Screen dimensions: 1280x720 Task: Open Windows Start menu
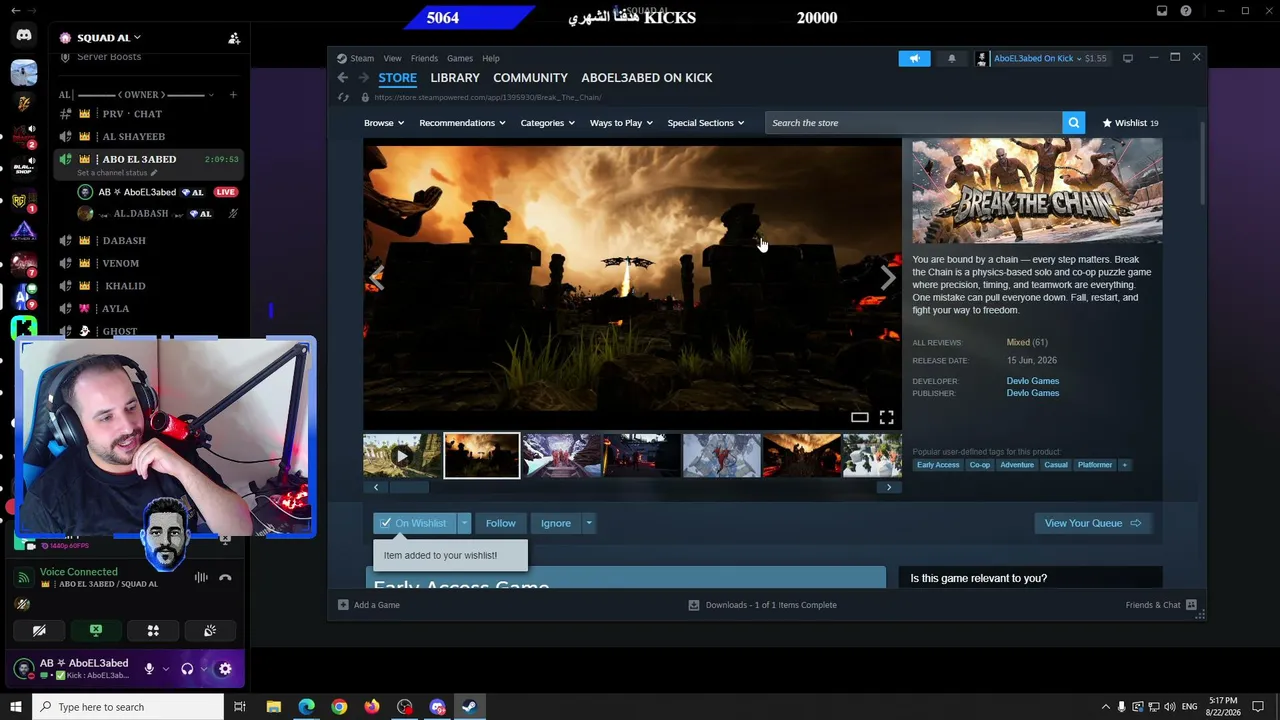(x=16, y=707)
